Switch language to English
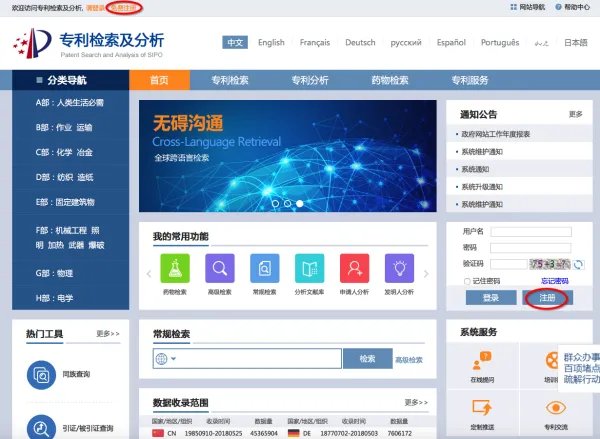600x439 pixels. [x=271, y=42]
